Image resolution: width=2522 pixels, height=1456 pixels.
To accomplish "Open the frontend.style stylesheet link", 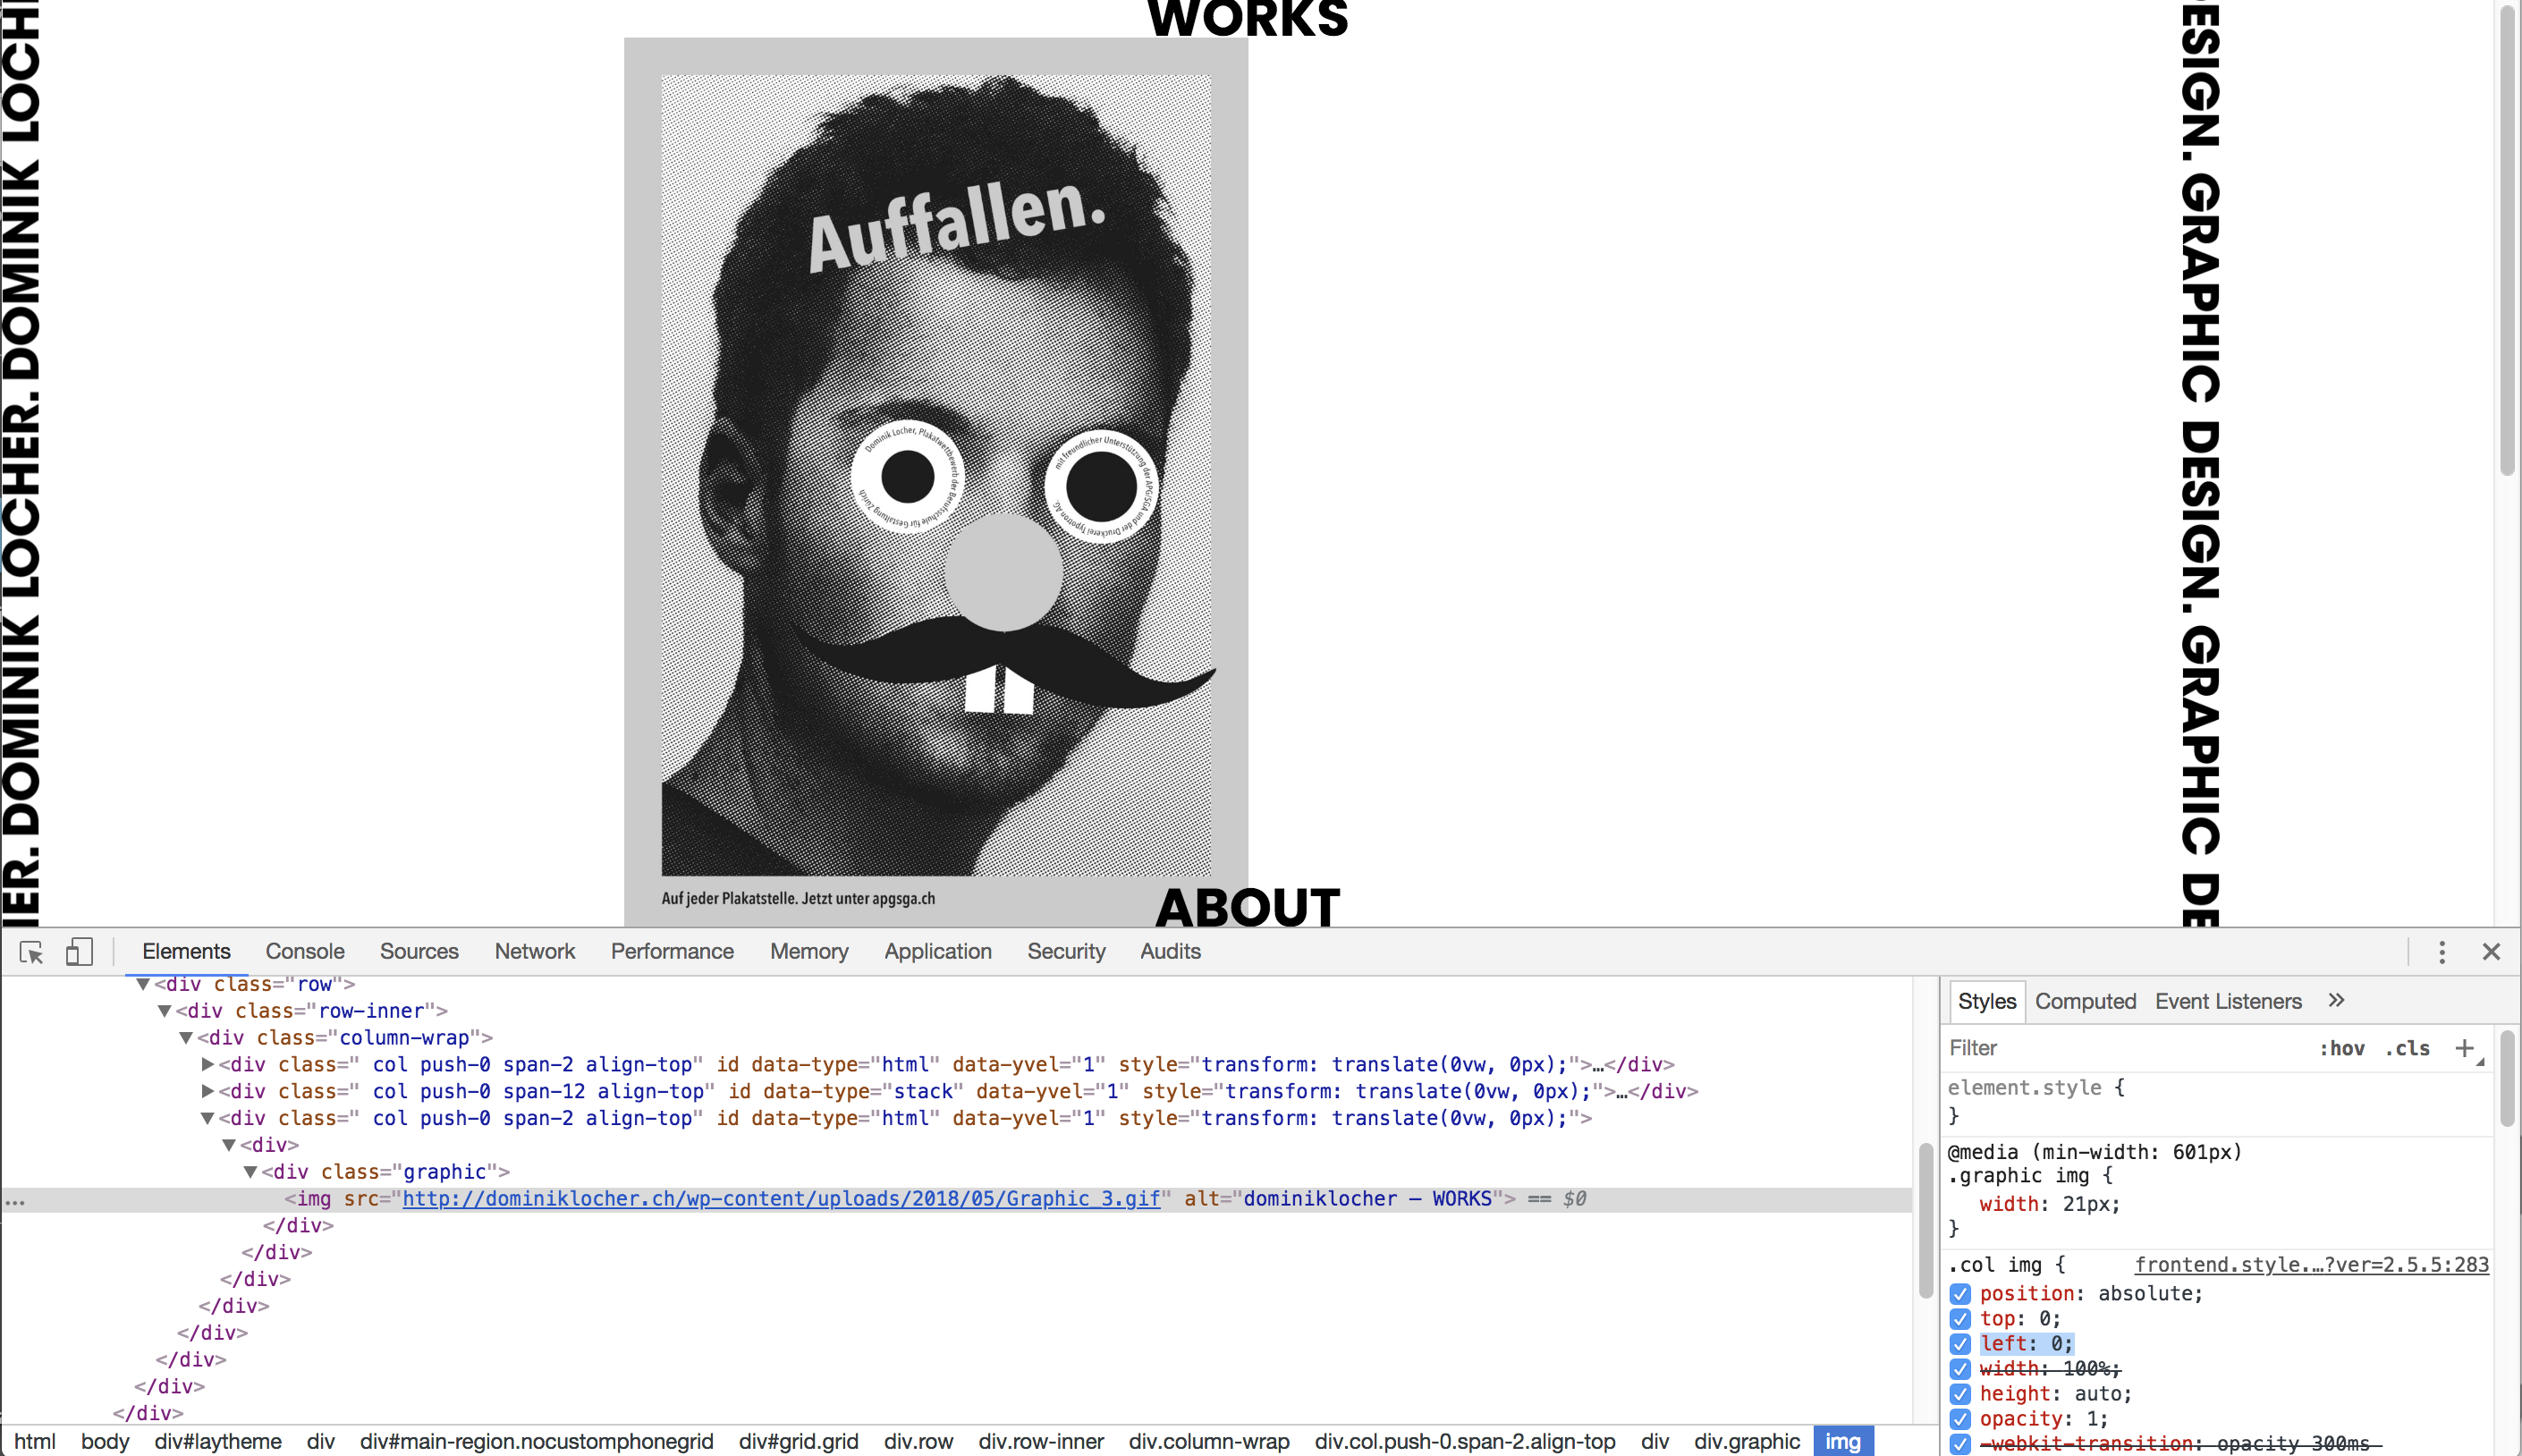I will tap(2311, 1265).
